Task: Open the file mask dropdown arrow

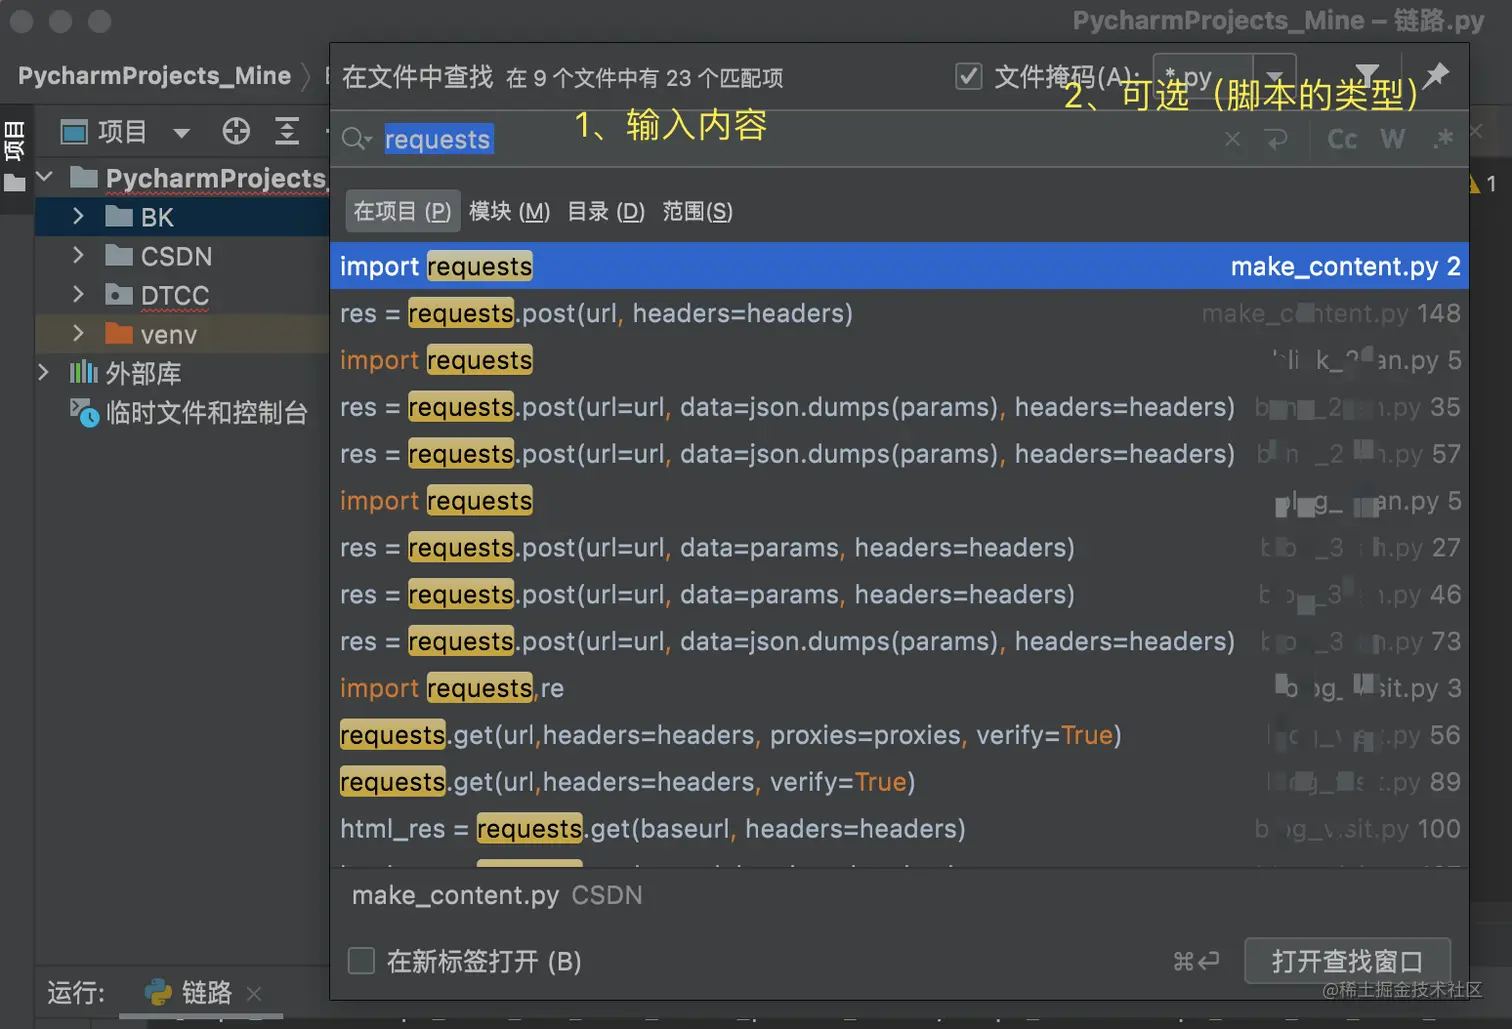Action: pyautogui.click(x=1275, y=76)
